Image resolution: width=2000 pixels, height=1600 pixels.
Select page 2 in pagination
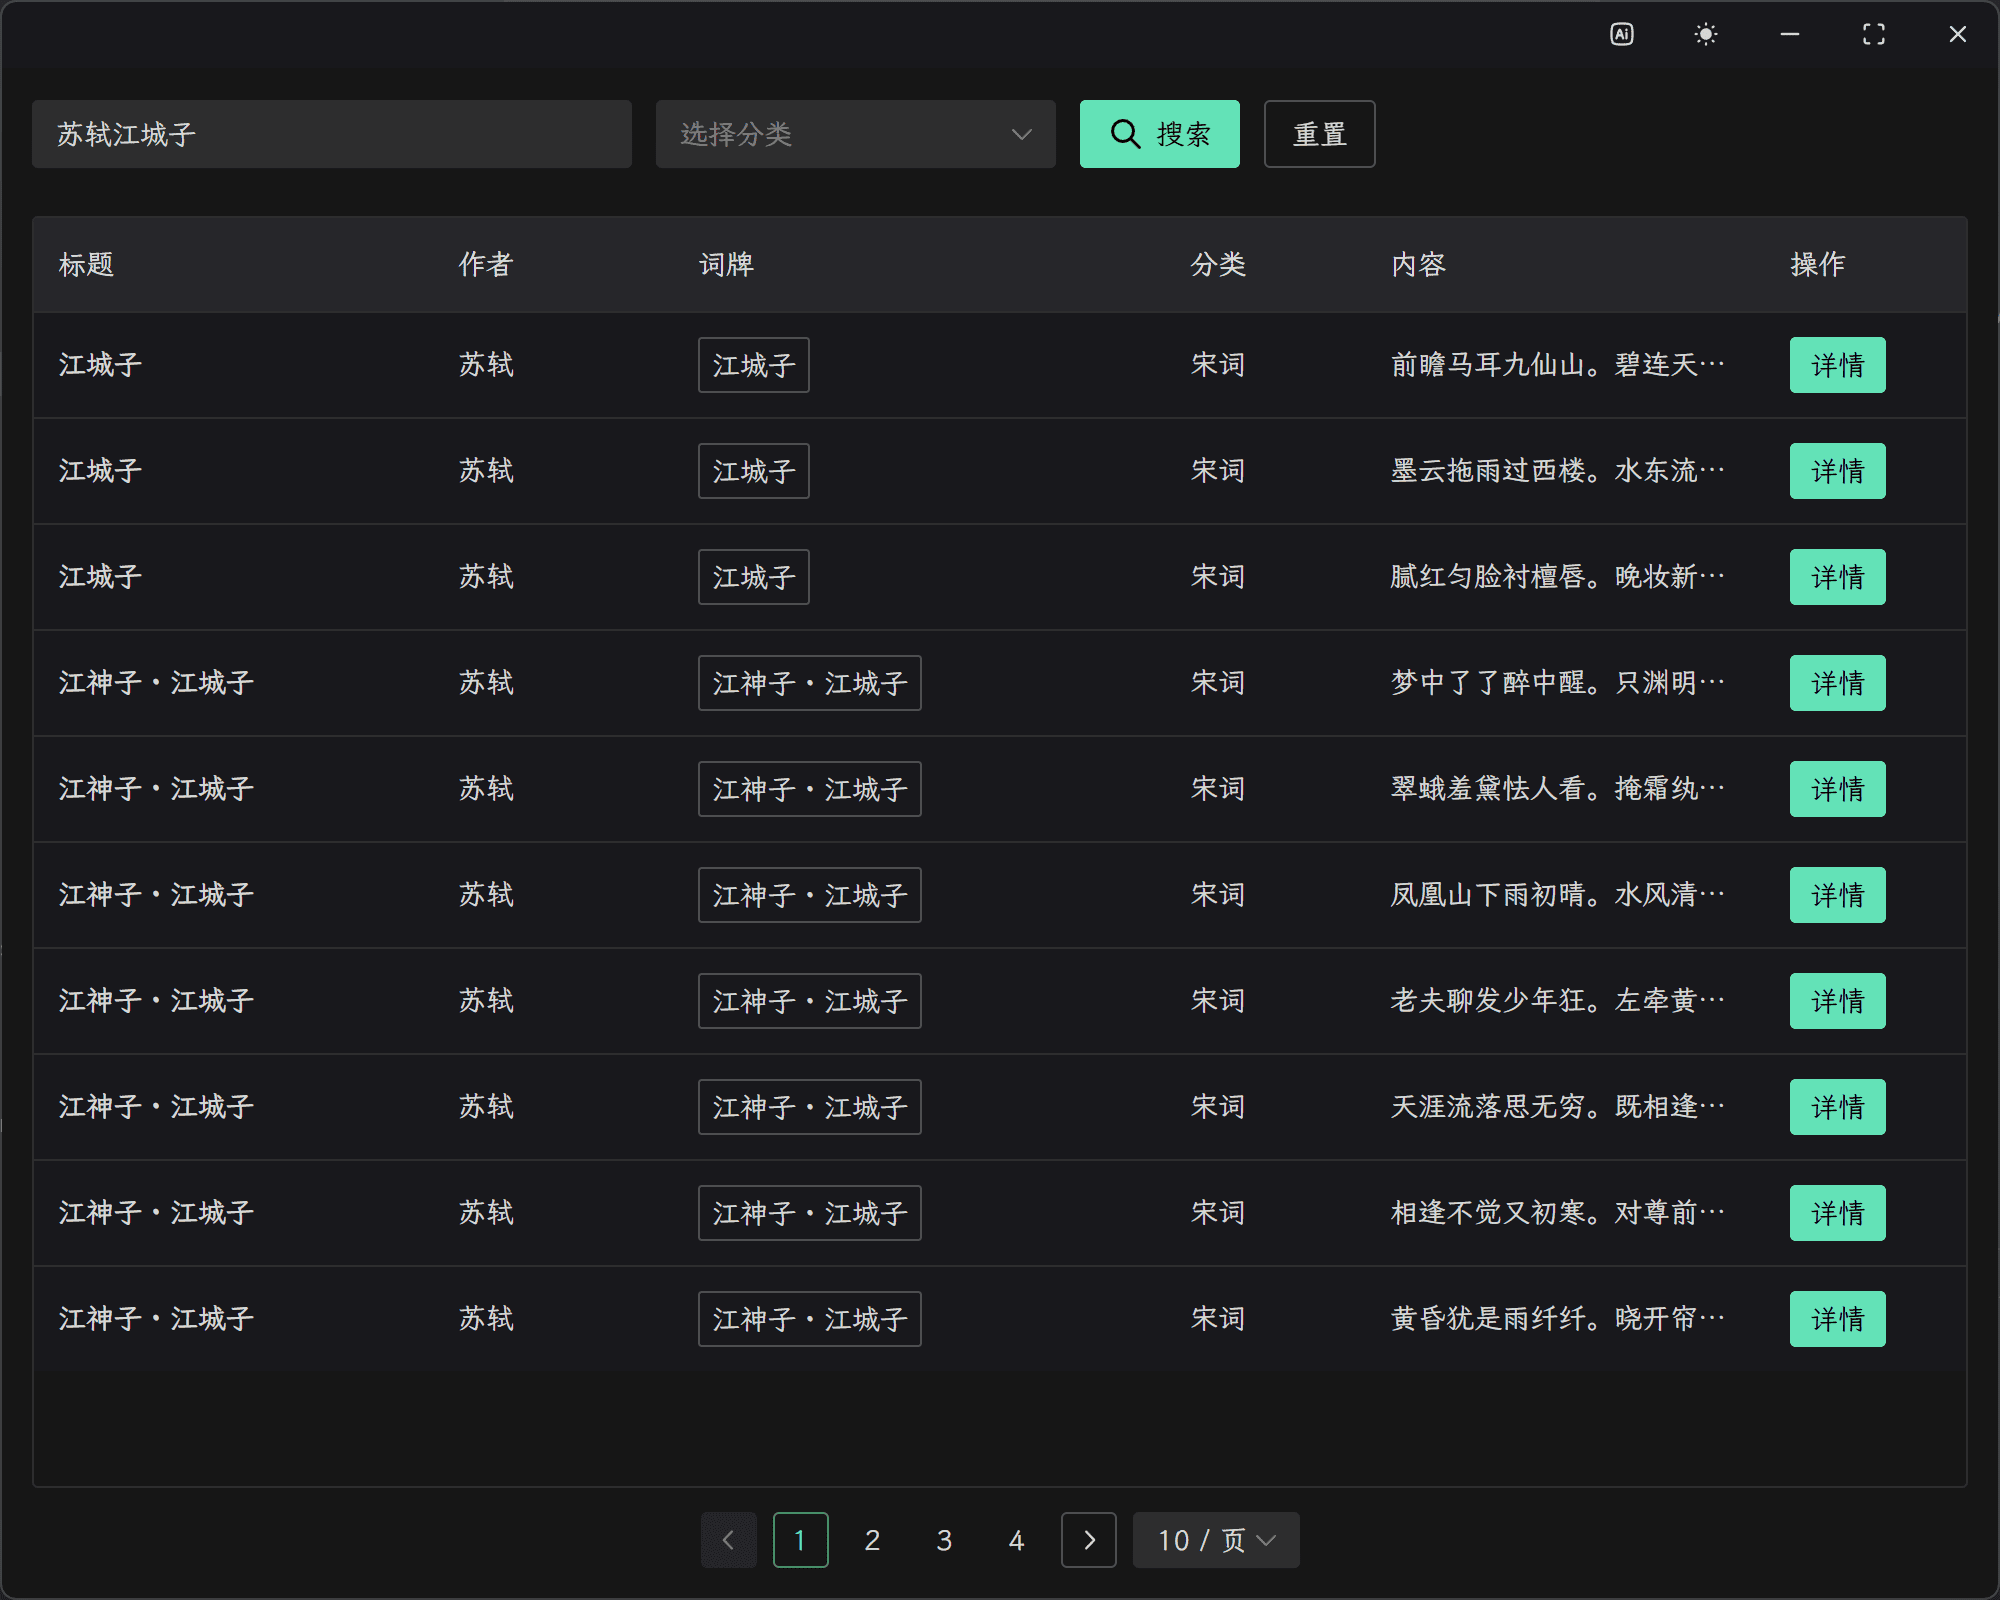(873, 1540)
